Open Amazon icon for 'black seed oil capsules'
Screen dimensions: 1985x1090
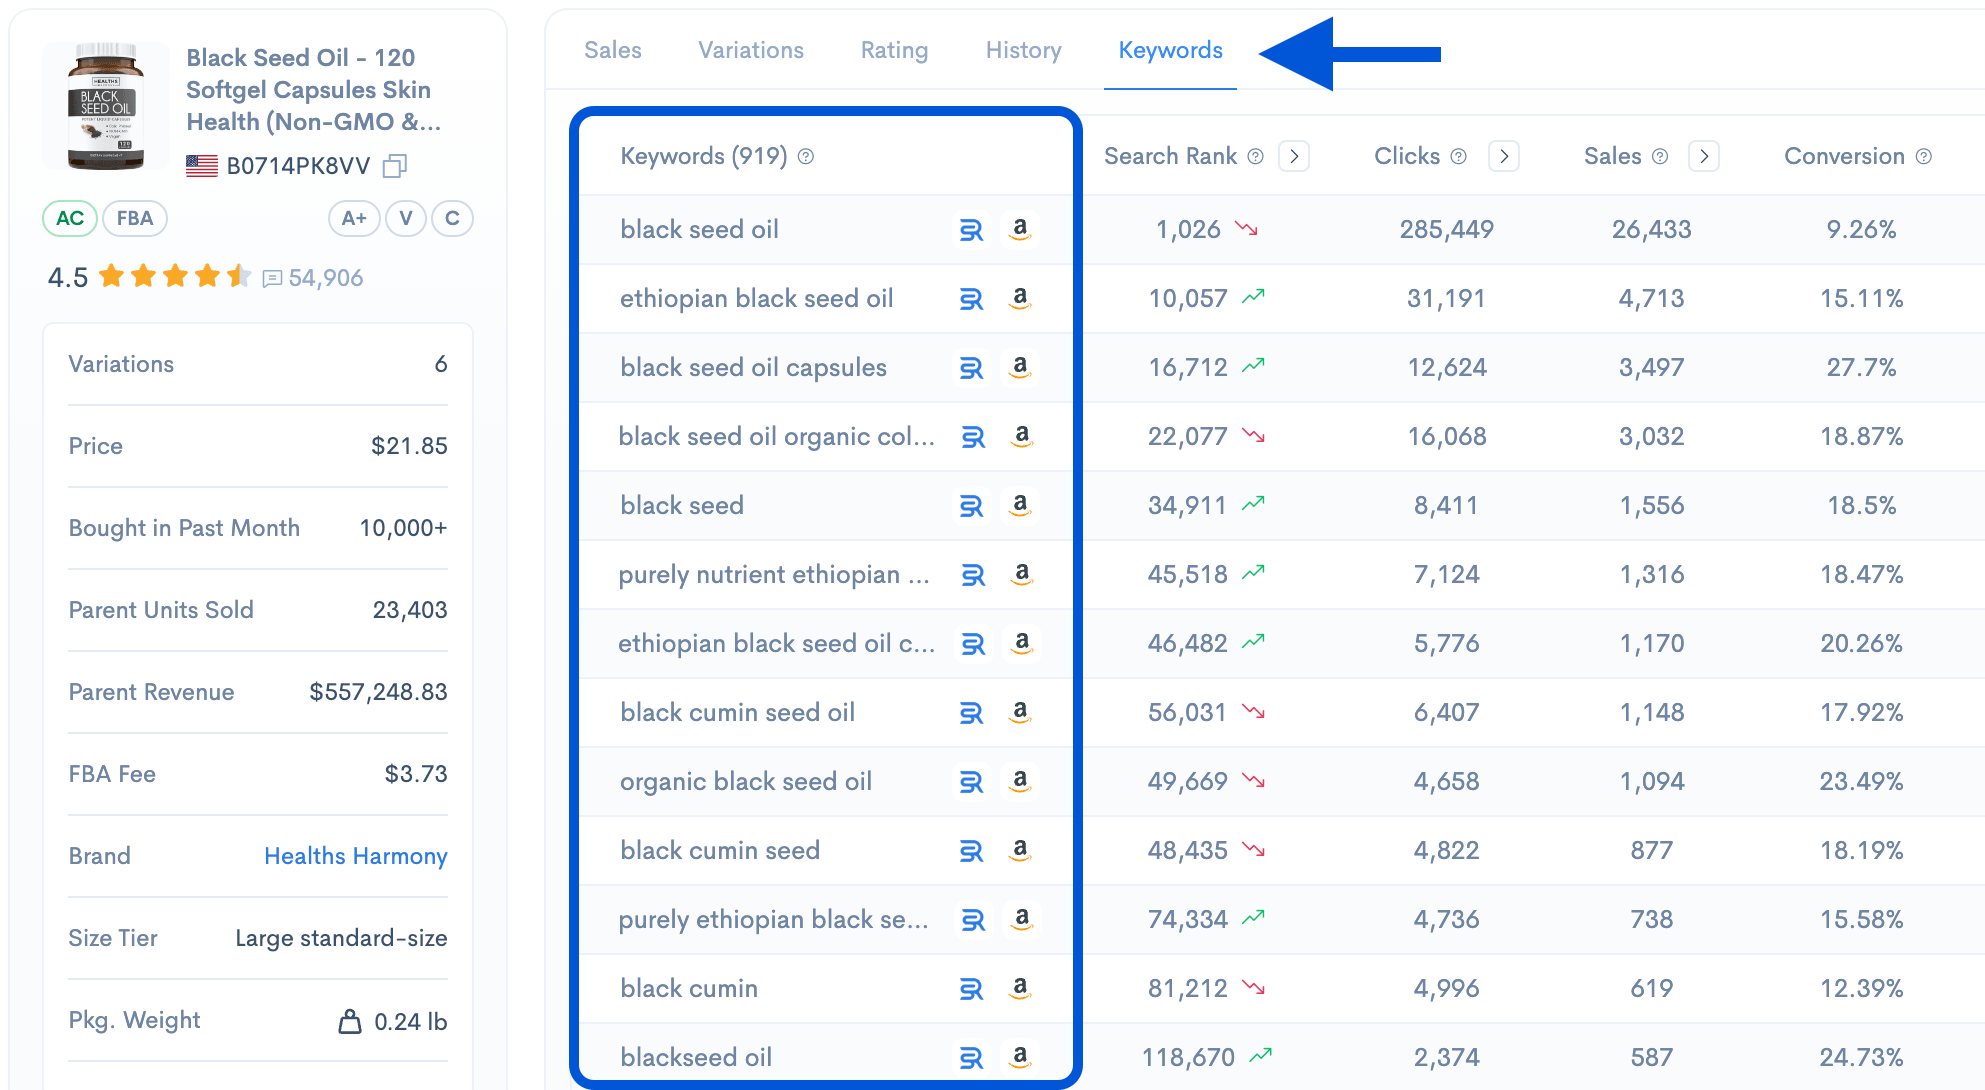[1019, 368]
